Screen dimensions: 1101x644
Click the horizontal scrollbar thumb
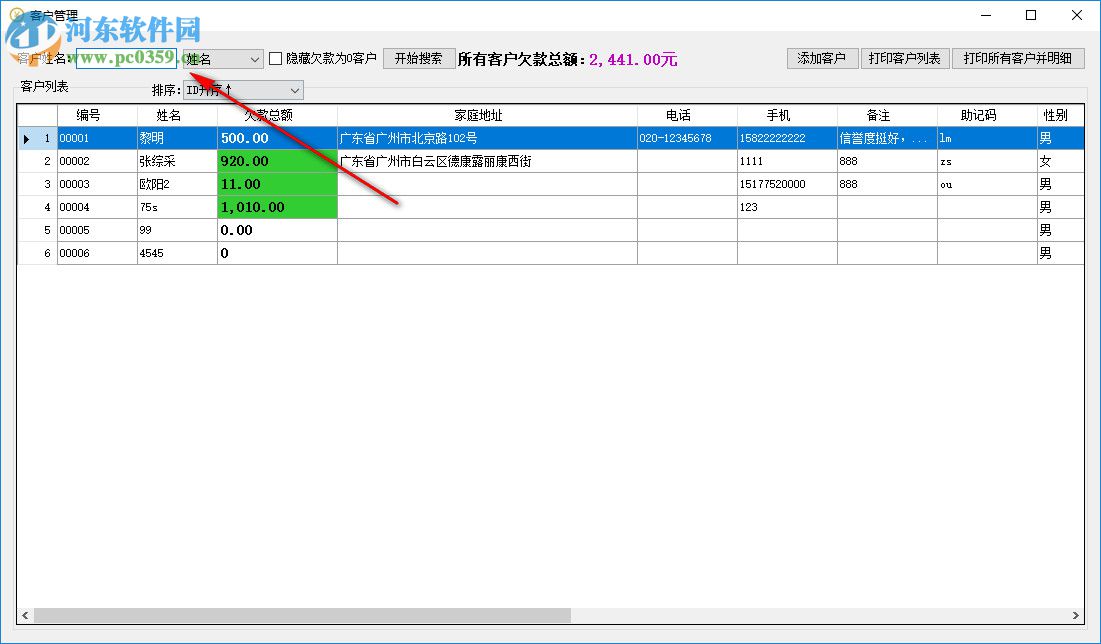[302, 615]
